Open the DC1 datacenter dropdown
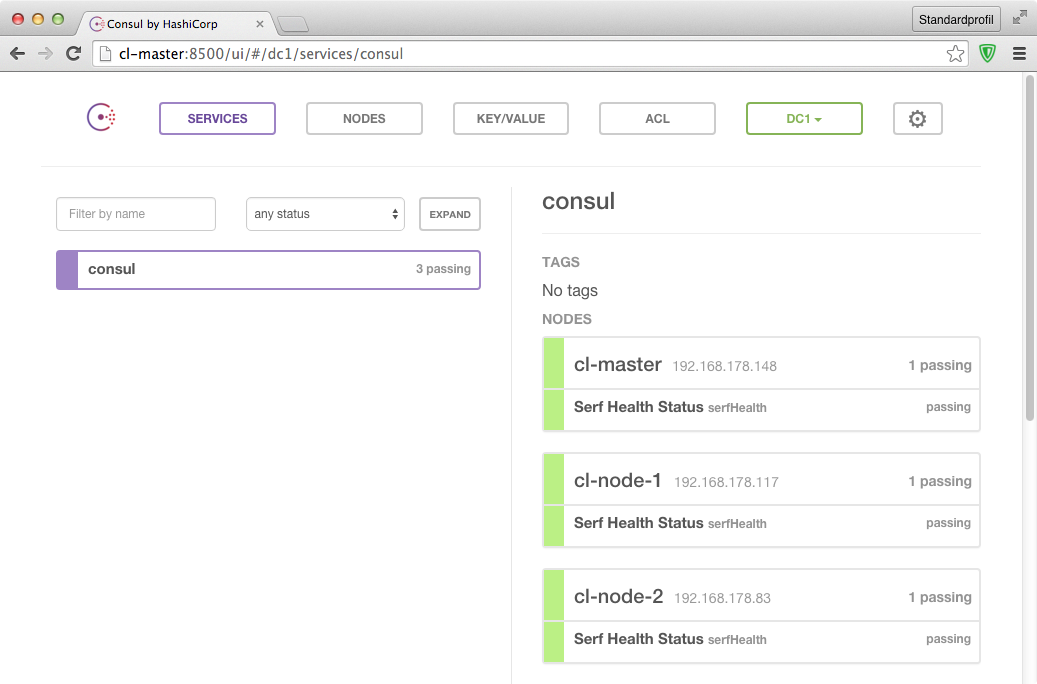This screenshot has width=1037, height=684. pos(803,119)
